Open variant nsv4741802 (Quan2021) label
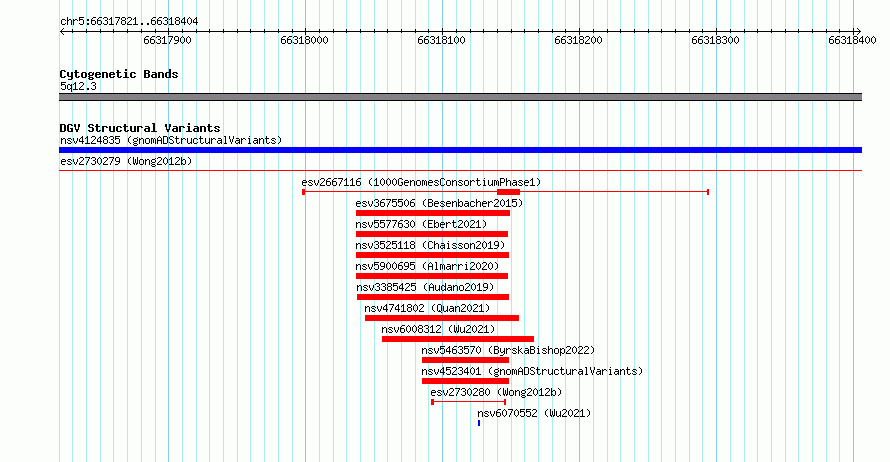Viewport: 890px width, 462px height. point(427,308)
